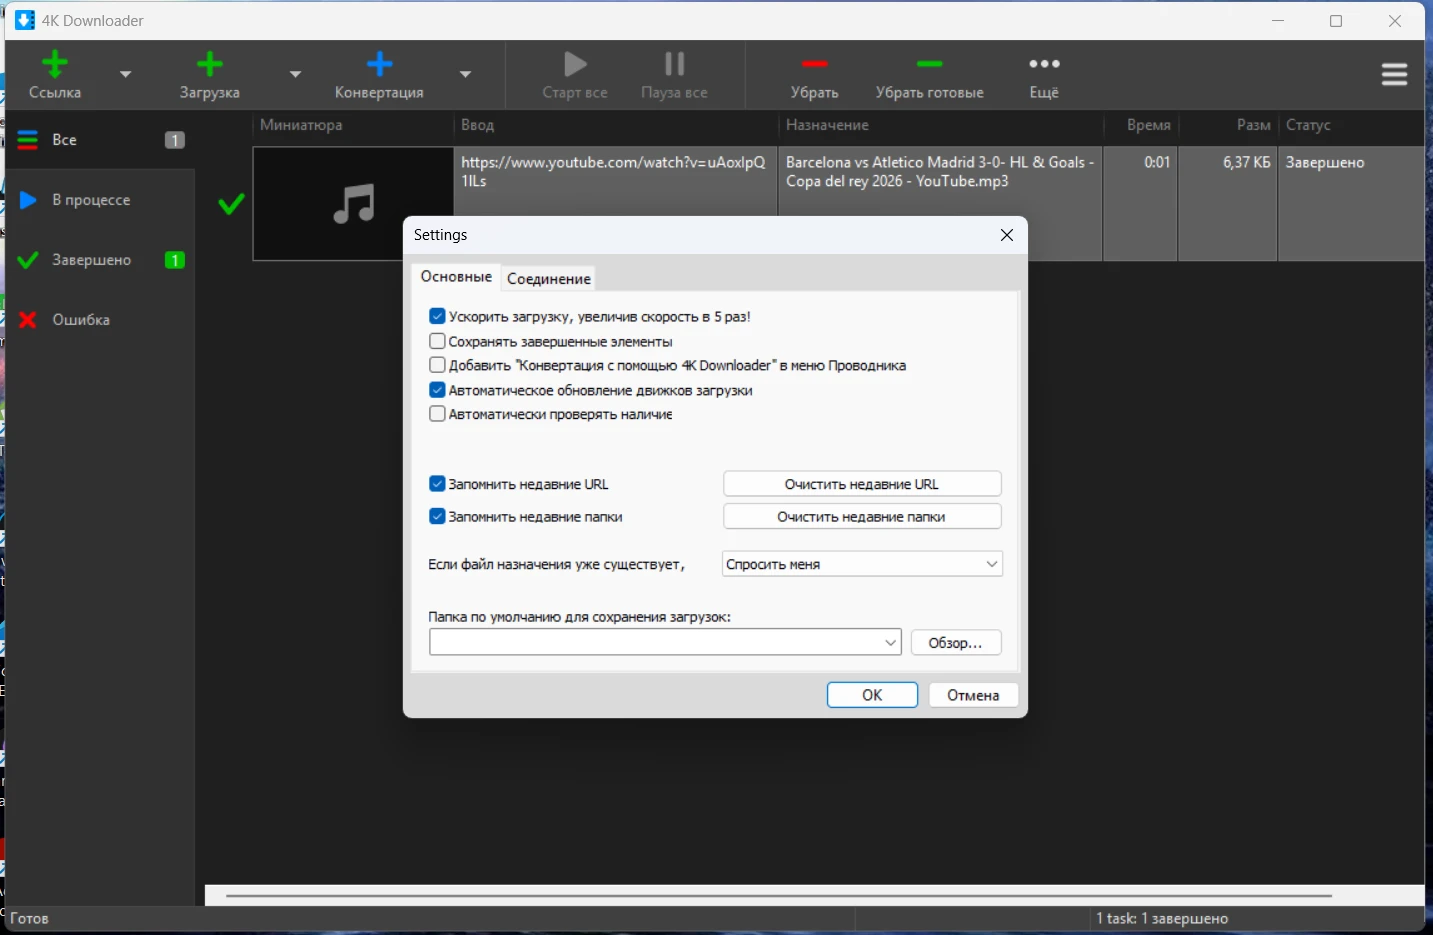Click the music note thumbnail

[x=353, y=204]
